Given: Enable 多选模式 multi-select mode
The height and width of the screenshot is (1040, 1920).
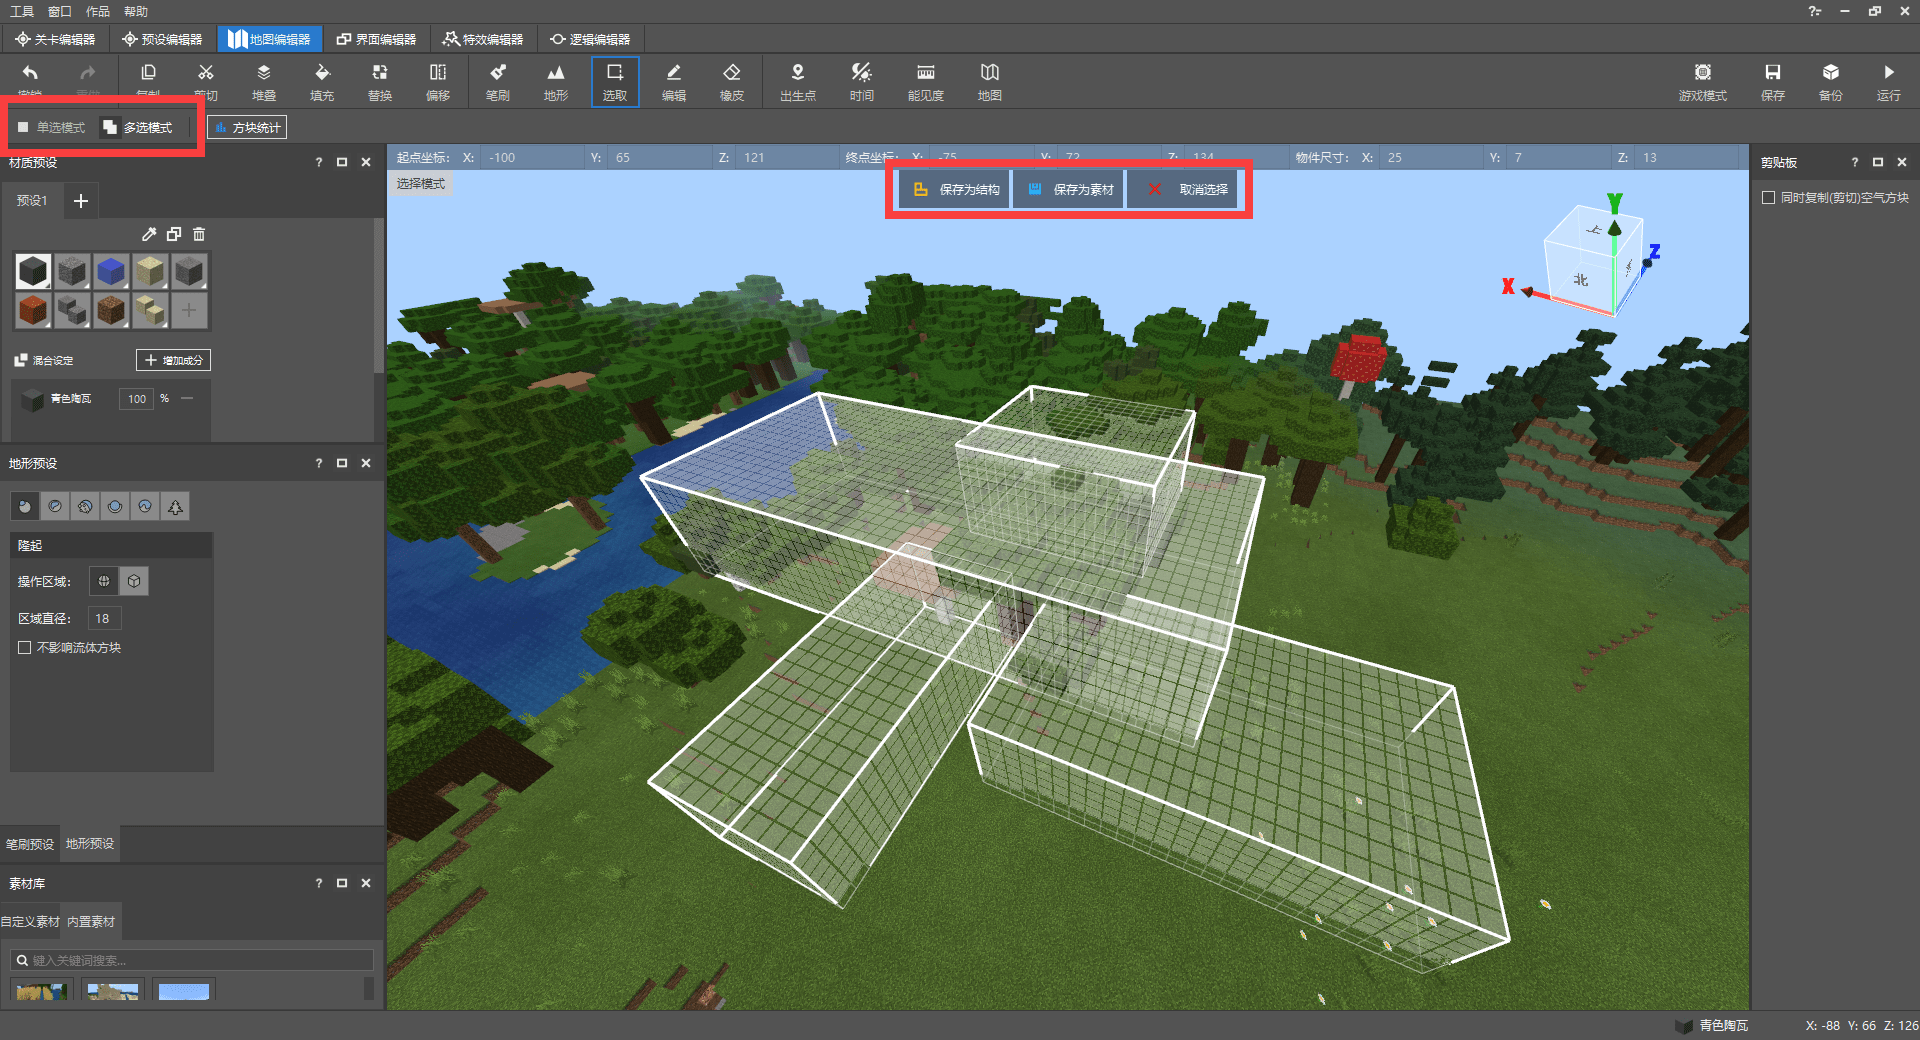Looking at the screenshot, I should tap(138, 128).
